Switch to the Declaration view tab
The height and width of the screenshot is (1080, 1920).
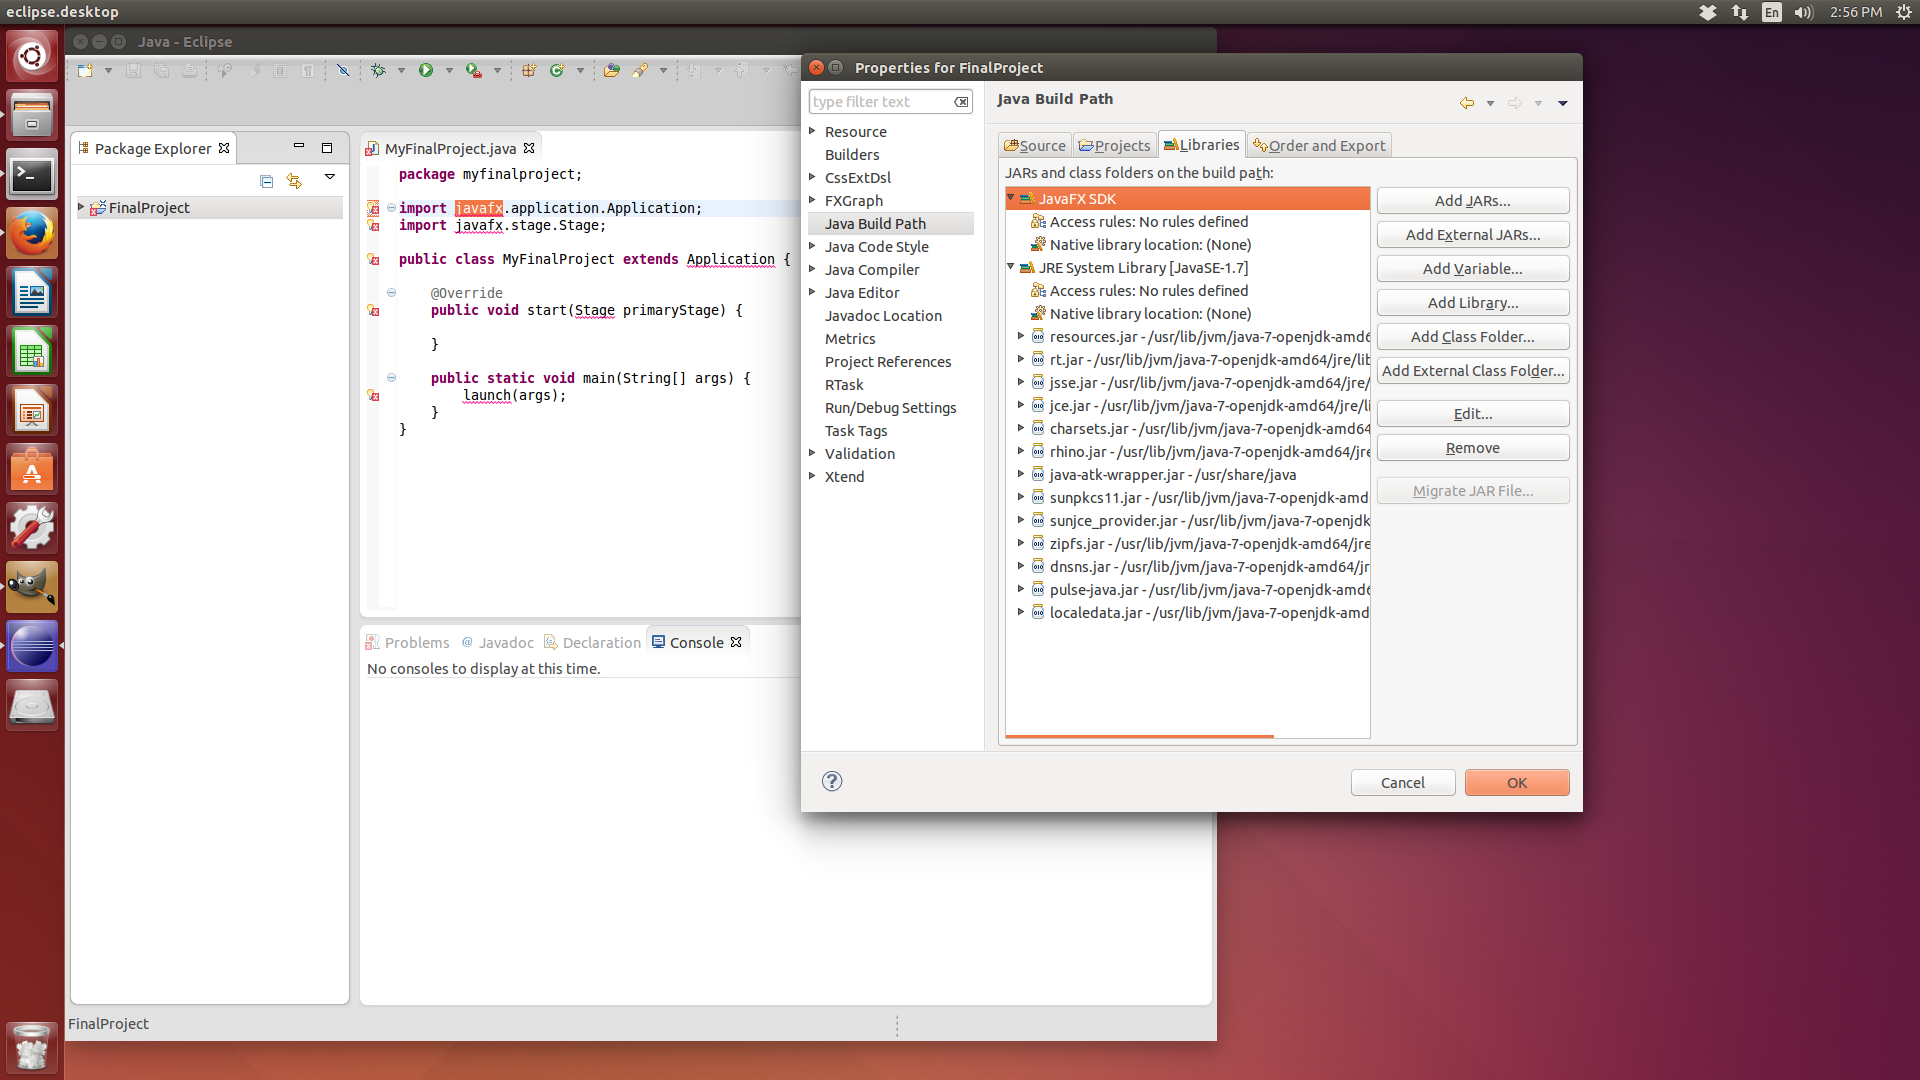point(592,642)
